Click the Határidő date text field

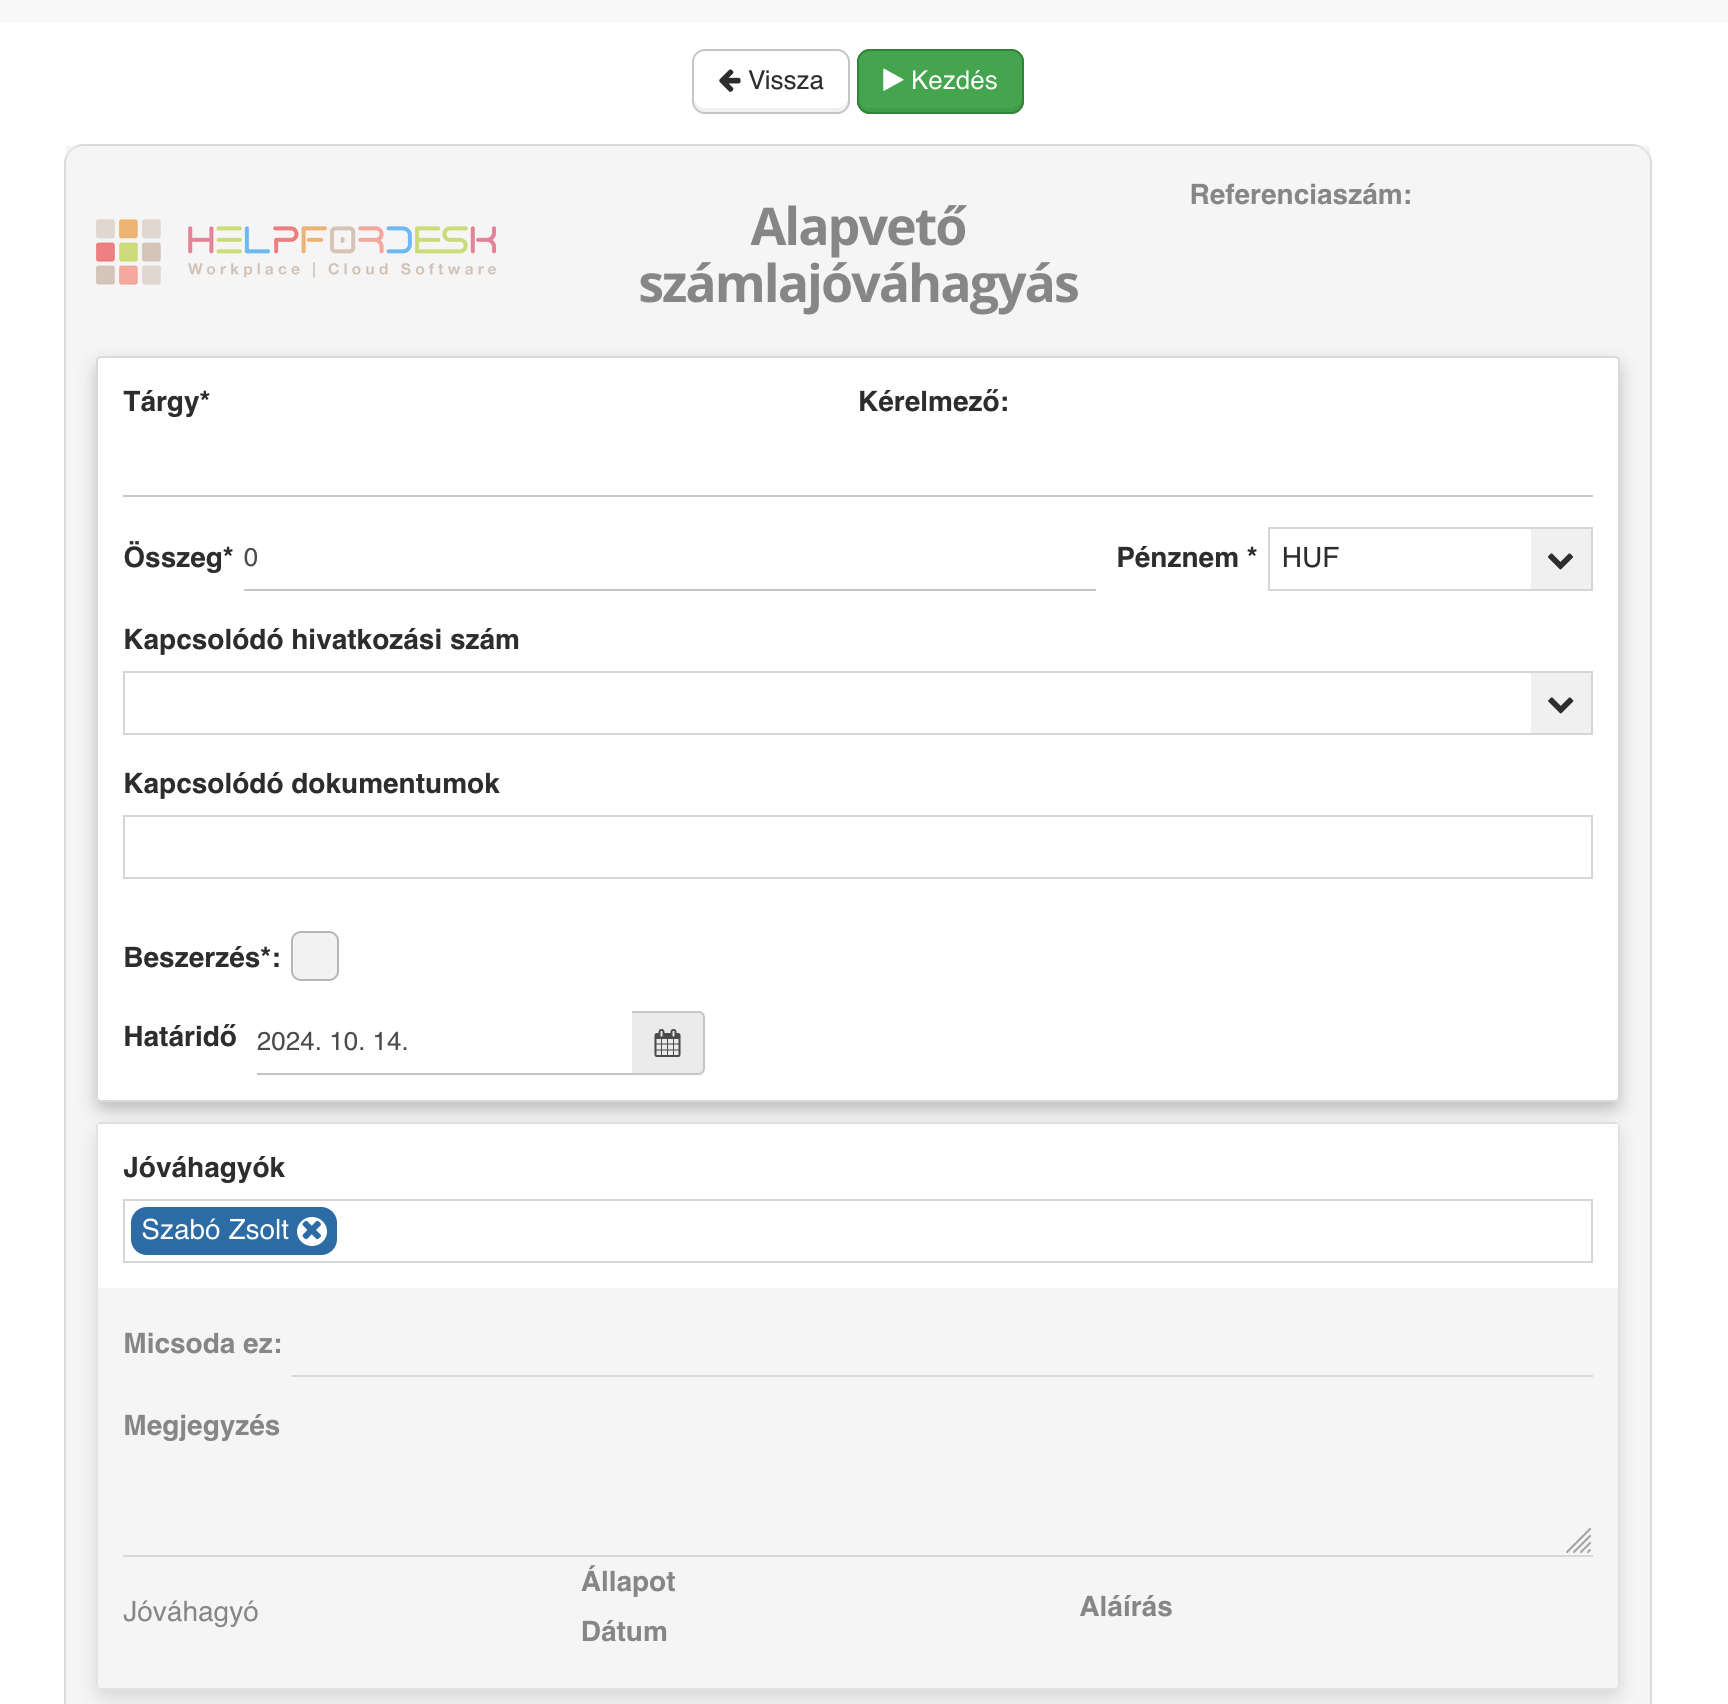point(444,1043)
